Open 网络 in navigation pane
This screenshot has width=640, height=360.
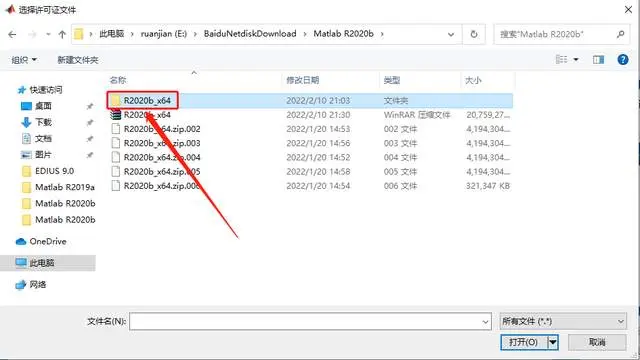click(31, 284)
